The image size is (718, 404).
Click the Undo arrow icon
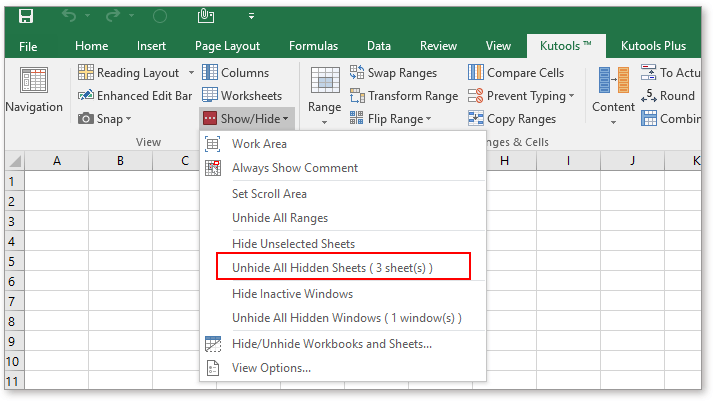pos(69,16)
